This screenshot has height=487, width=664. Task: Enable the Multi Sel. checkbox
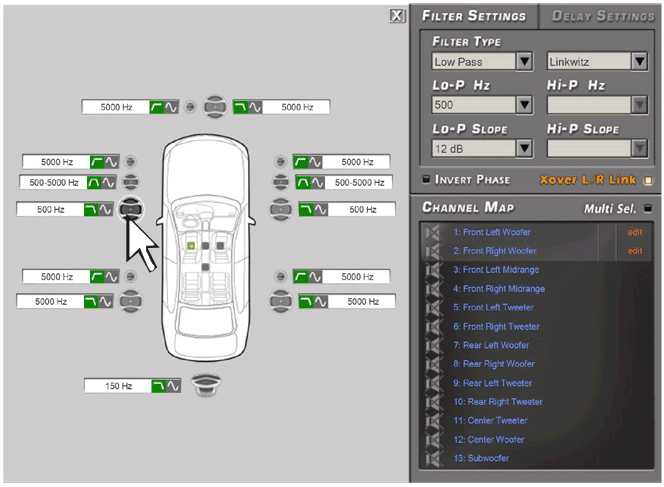647,208
